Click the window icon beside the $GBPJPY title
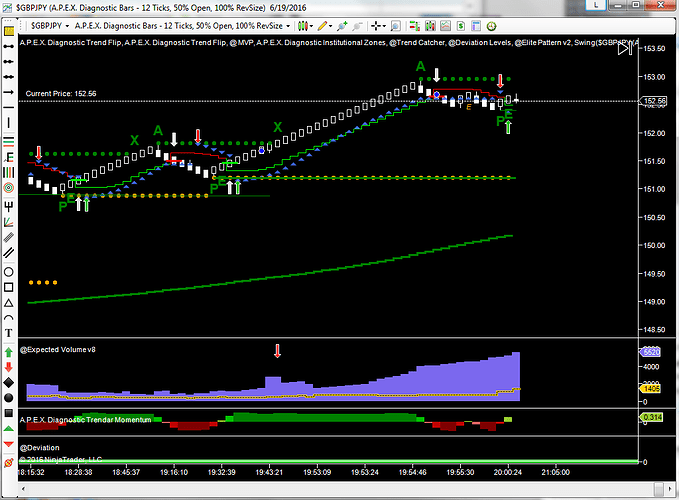This screenshot has height=500, width=679. pos(7,7)
